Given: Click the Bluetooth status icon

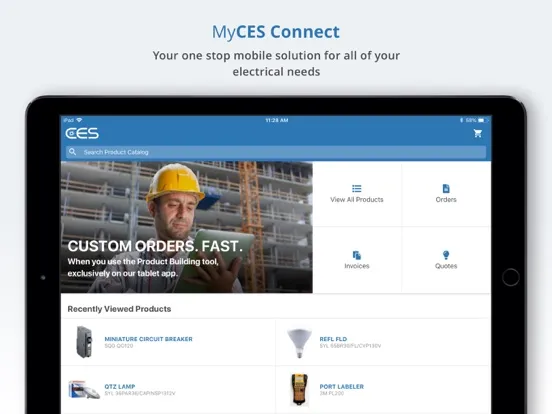Looking at the screenshot, I should point(461,120).
